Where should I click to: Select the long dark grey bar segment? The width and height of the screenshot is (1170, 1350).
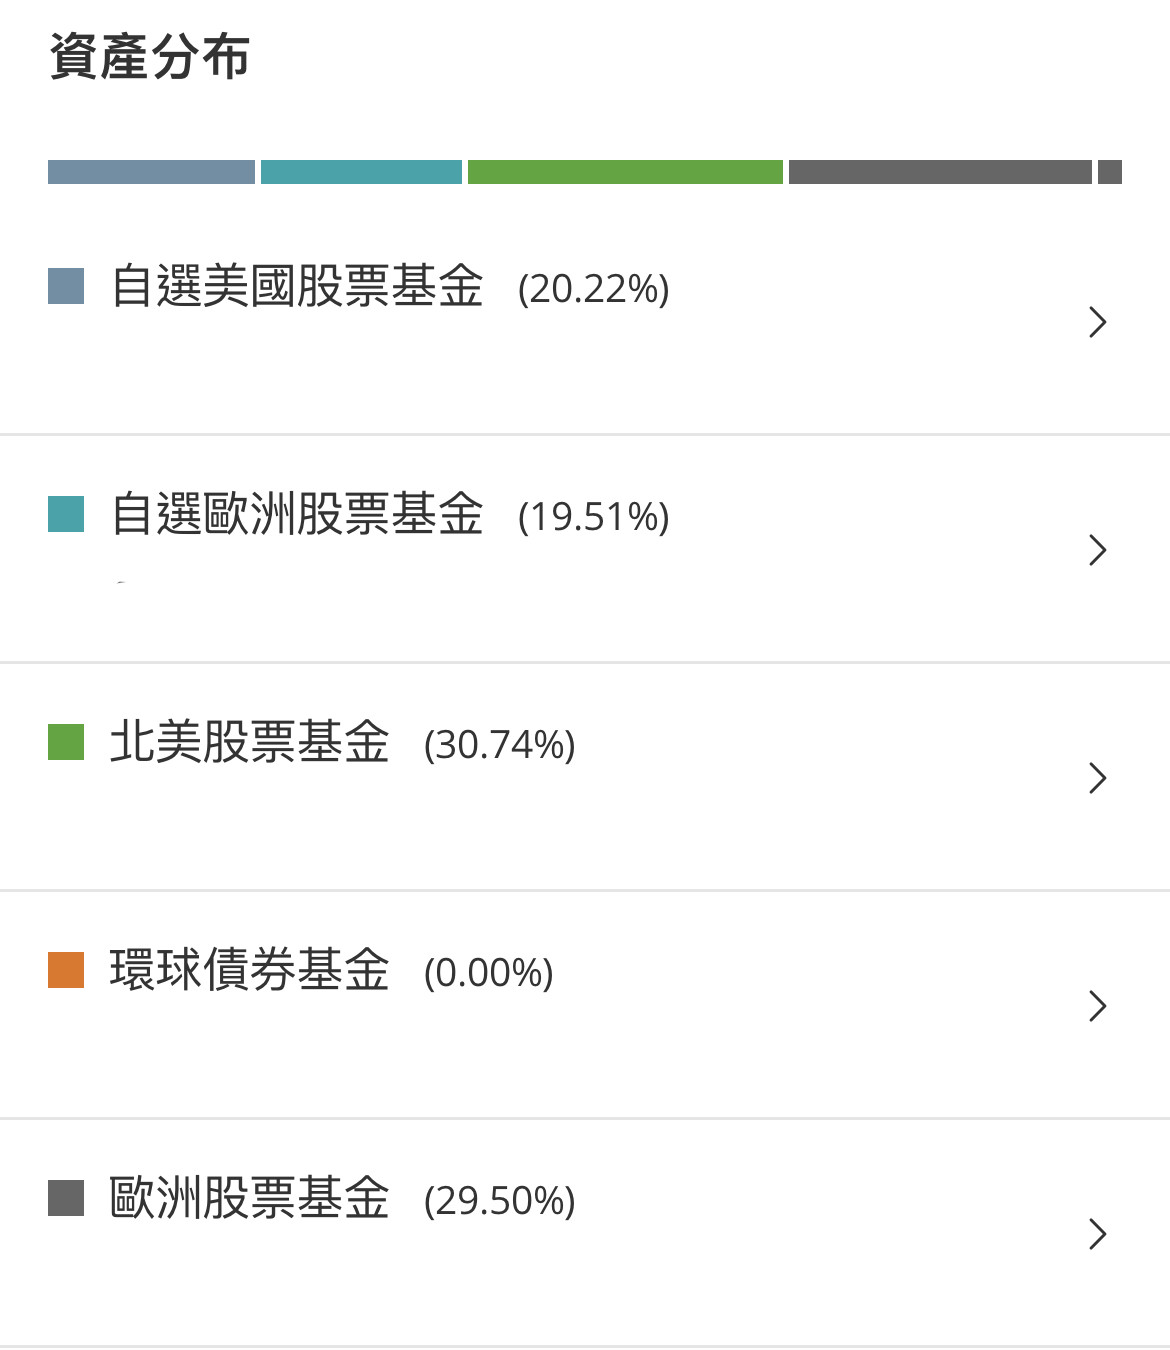pos(940,172)
